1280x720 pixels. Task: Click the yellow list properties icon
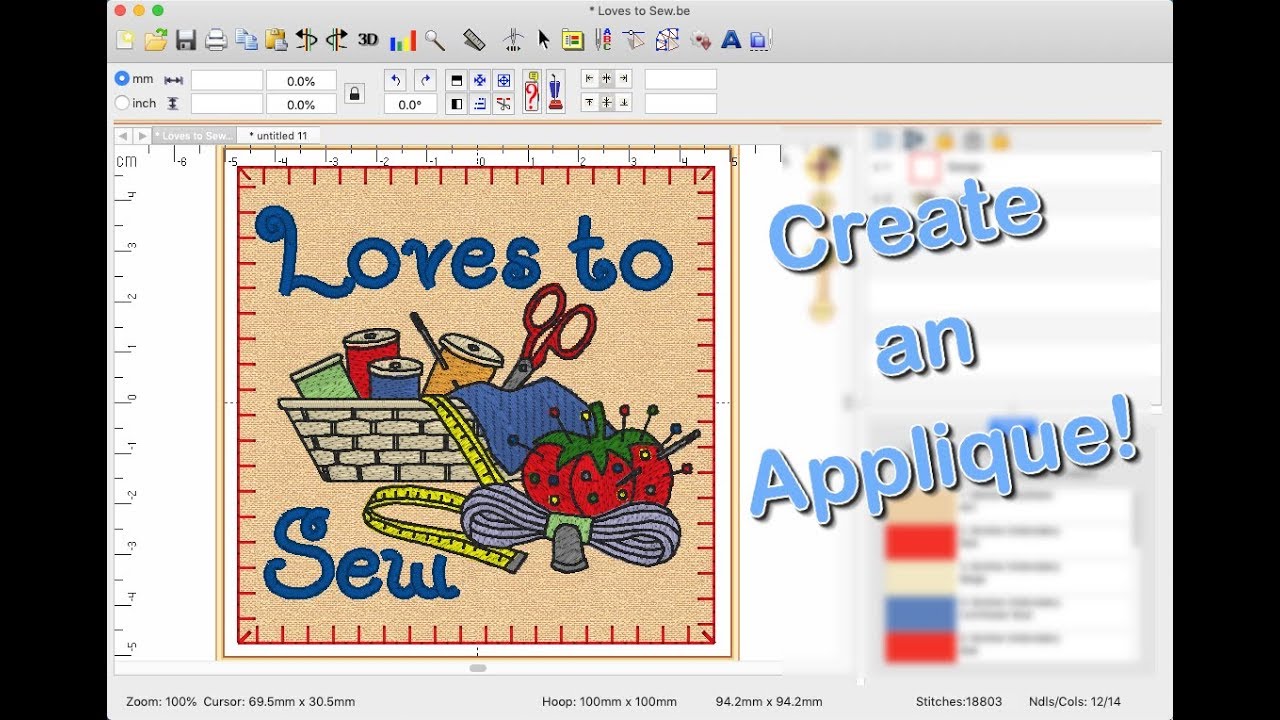572,40
